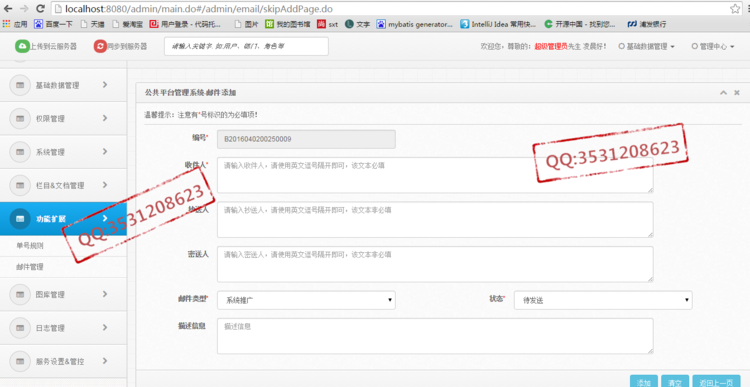Click the disabled 编号 field B2016040200250009

306,139
